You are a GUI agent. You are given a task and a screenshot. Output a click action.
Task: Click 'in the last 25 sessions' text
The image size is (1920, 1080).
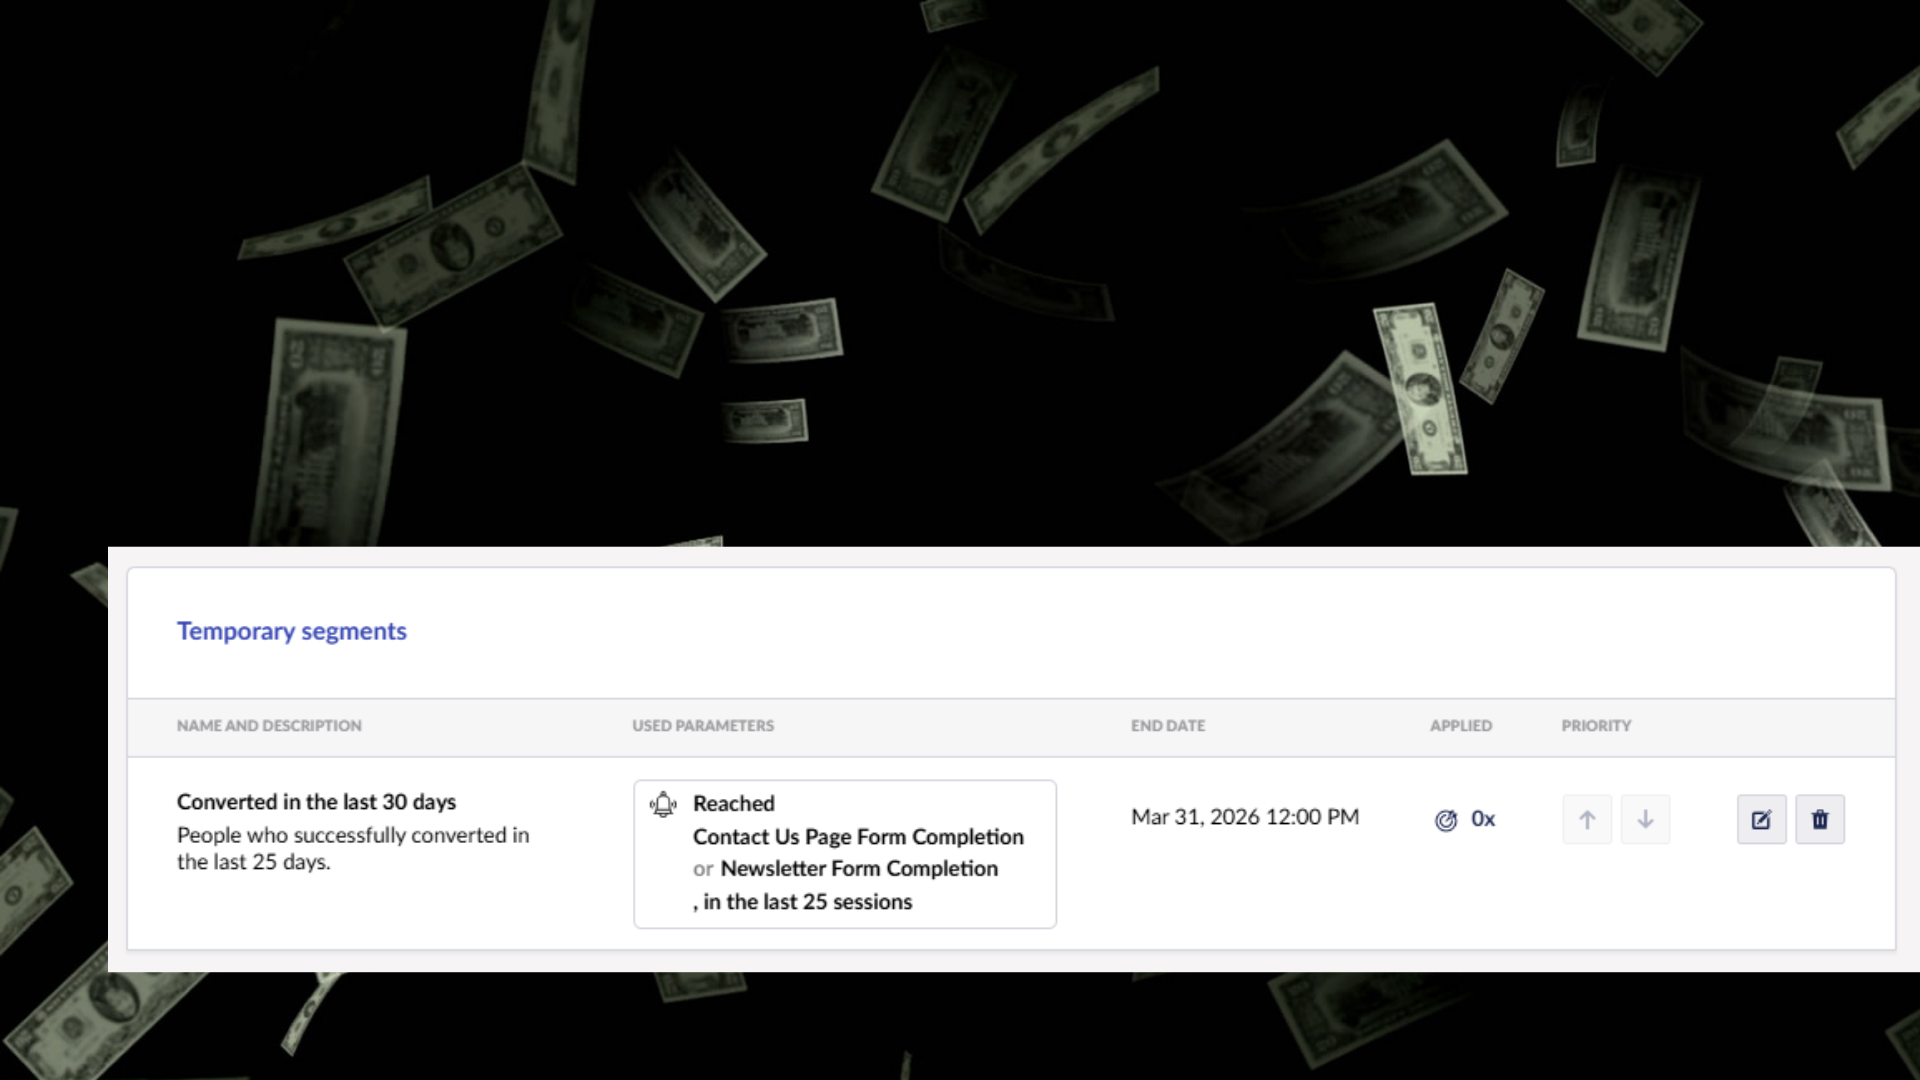pyautogui.click(x=807, y=902)
